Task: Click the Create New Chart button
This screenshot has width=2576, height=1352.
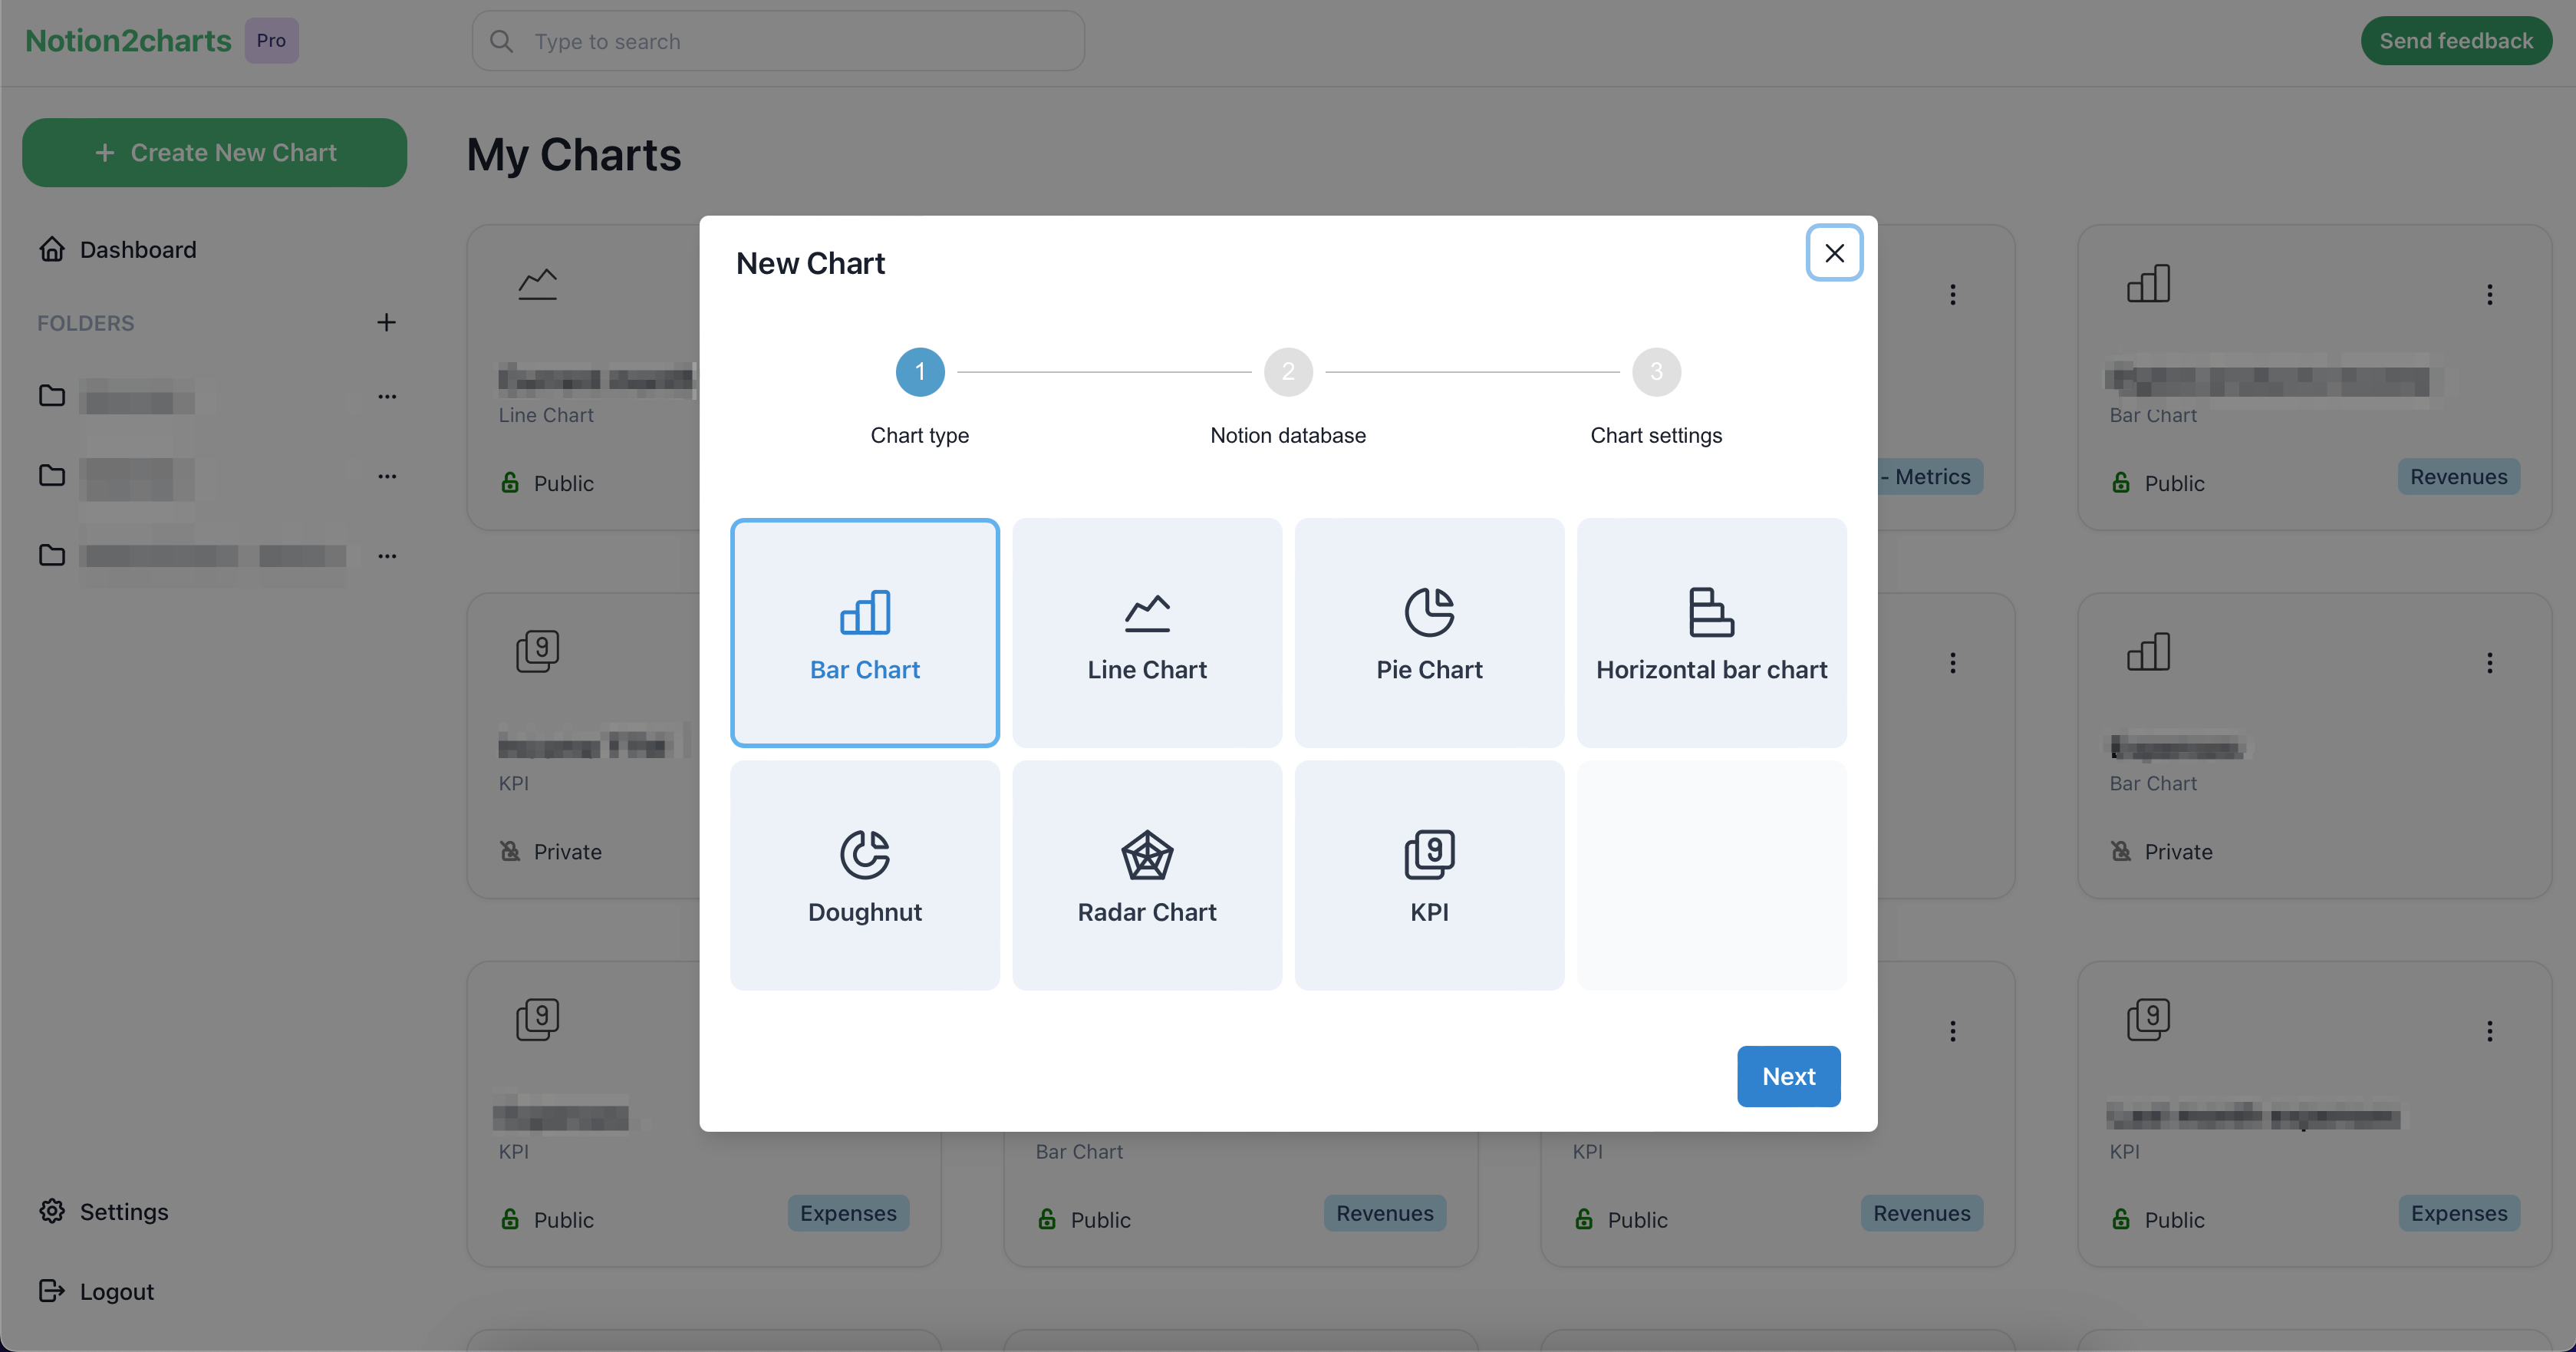Action: pos(214,152)
